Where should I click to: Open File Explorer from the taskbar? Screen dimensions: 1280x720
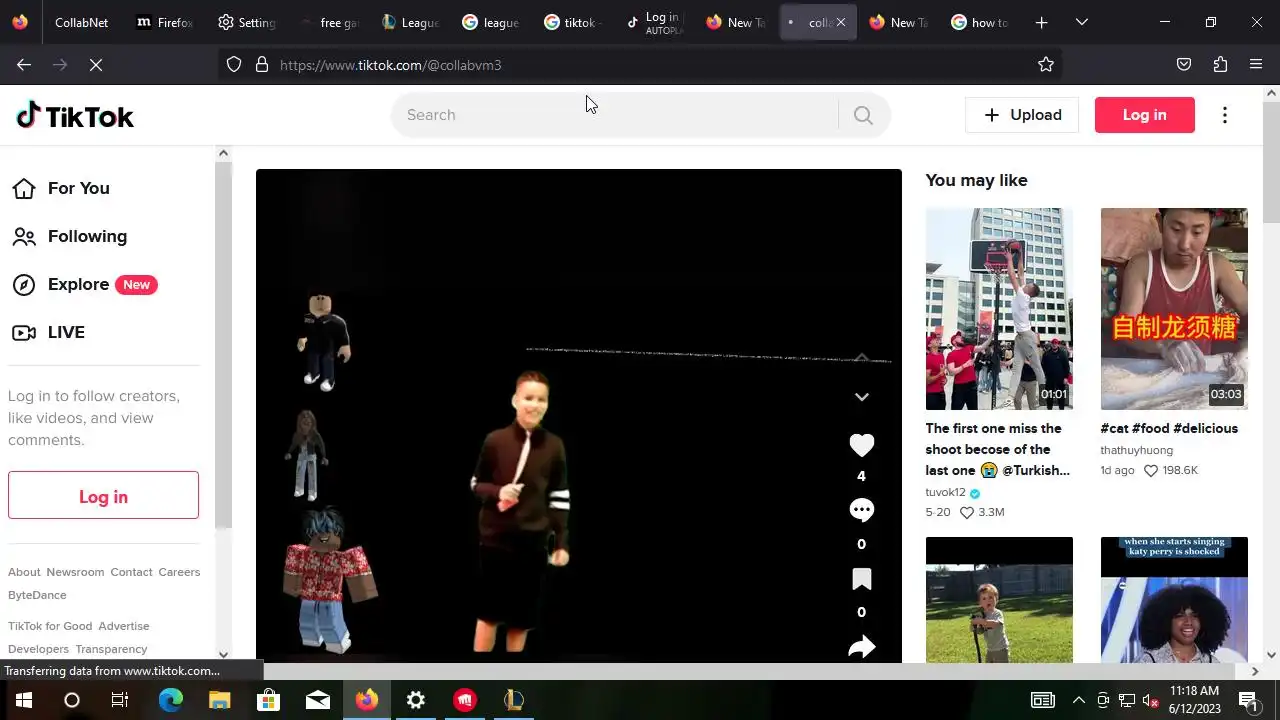click(x=219, y=700)
